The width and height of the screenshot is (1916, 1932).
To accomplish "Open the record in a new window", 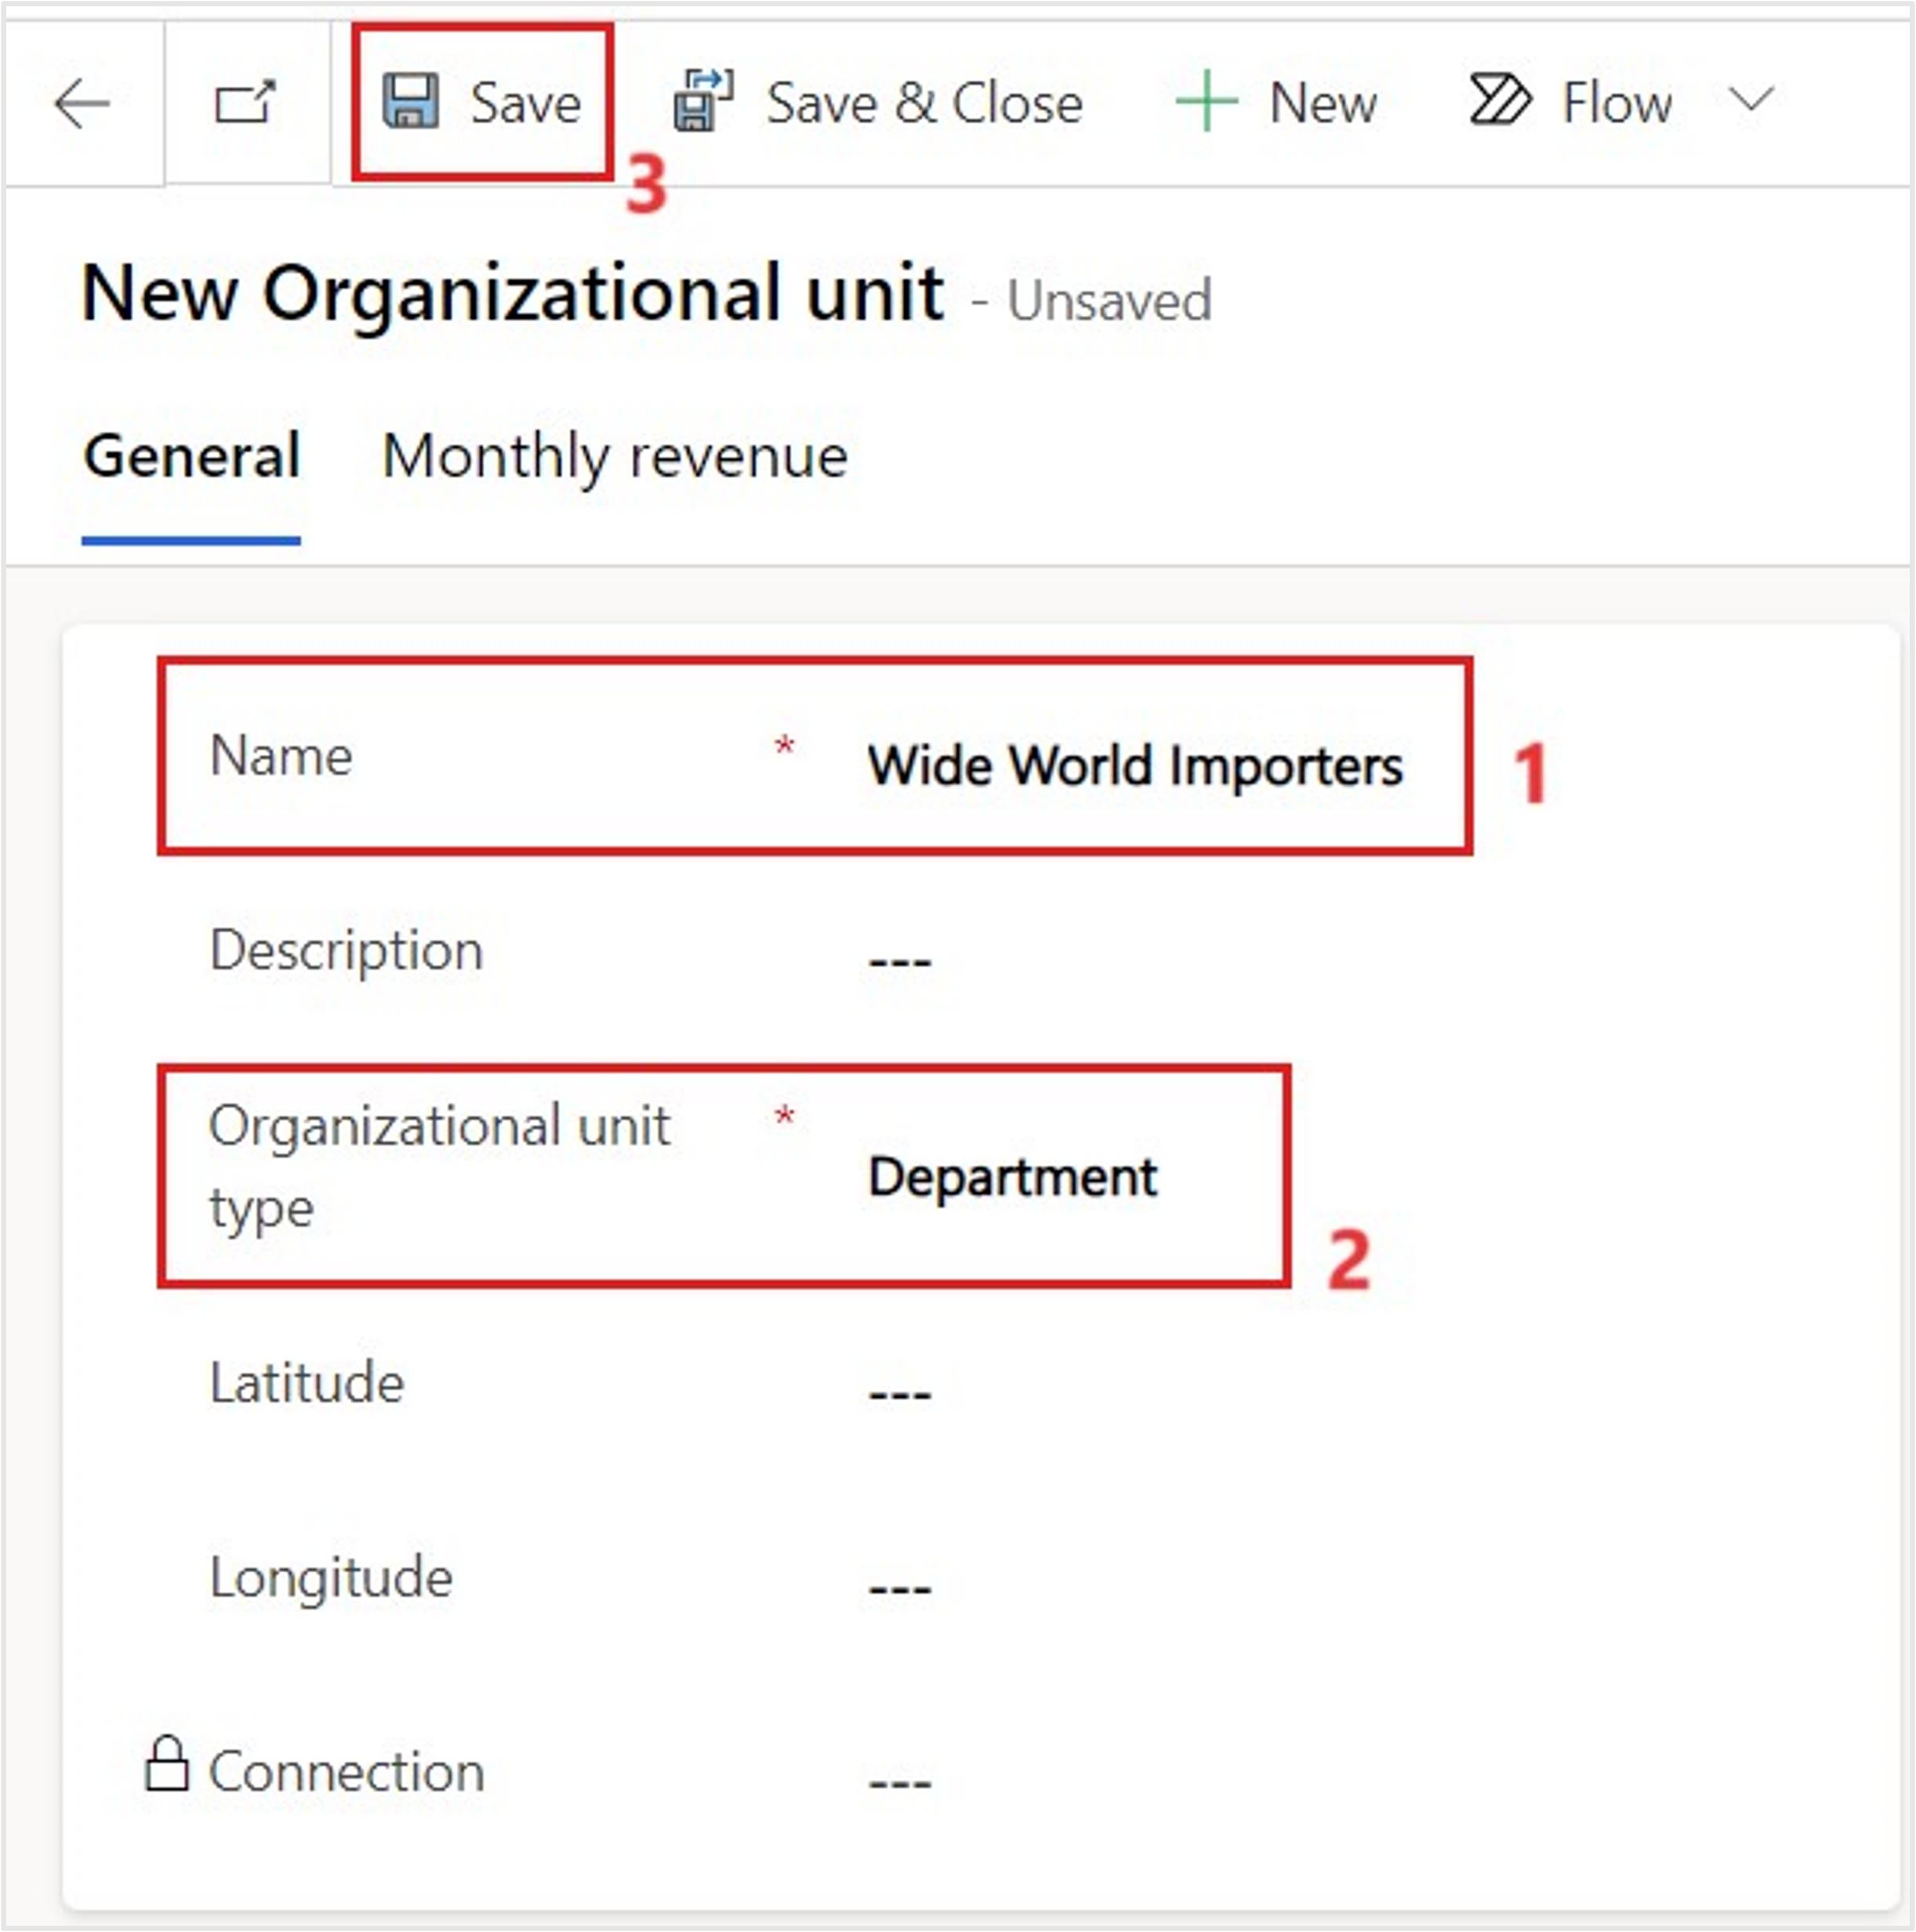I will click(245, 102).
